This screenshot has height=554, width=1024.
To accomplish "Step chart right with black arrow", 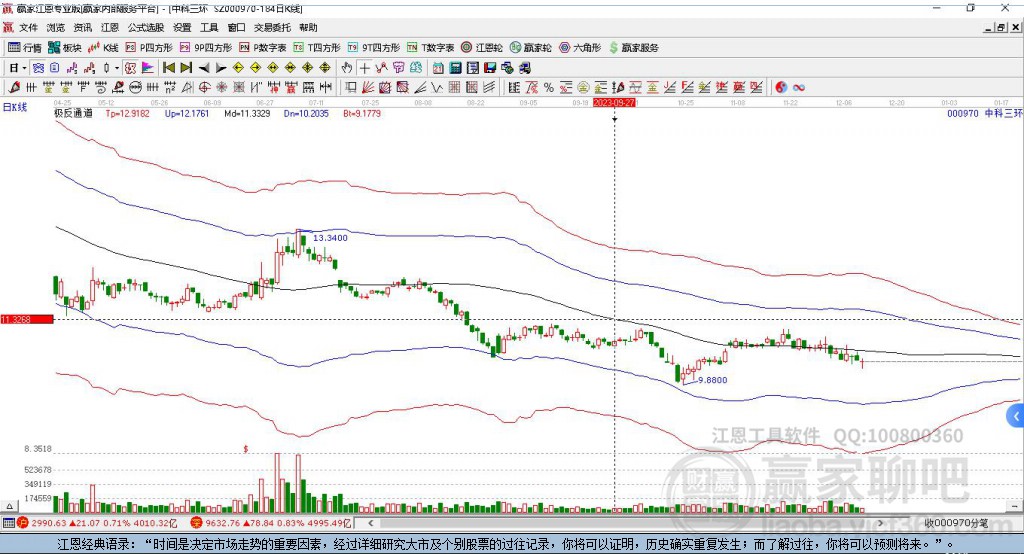I will point(221,68).
